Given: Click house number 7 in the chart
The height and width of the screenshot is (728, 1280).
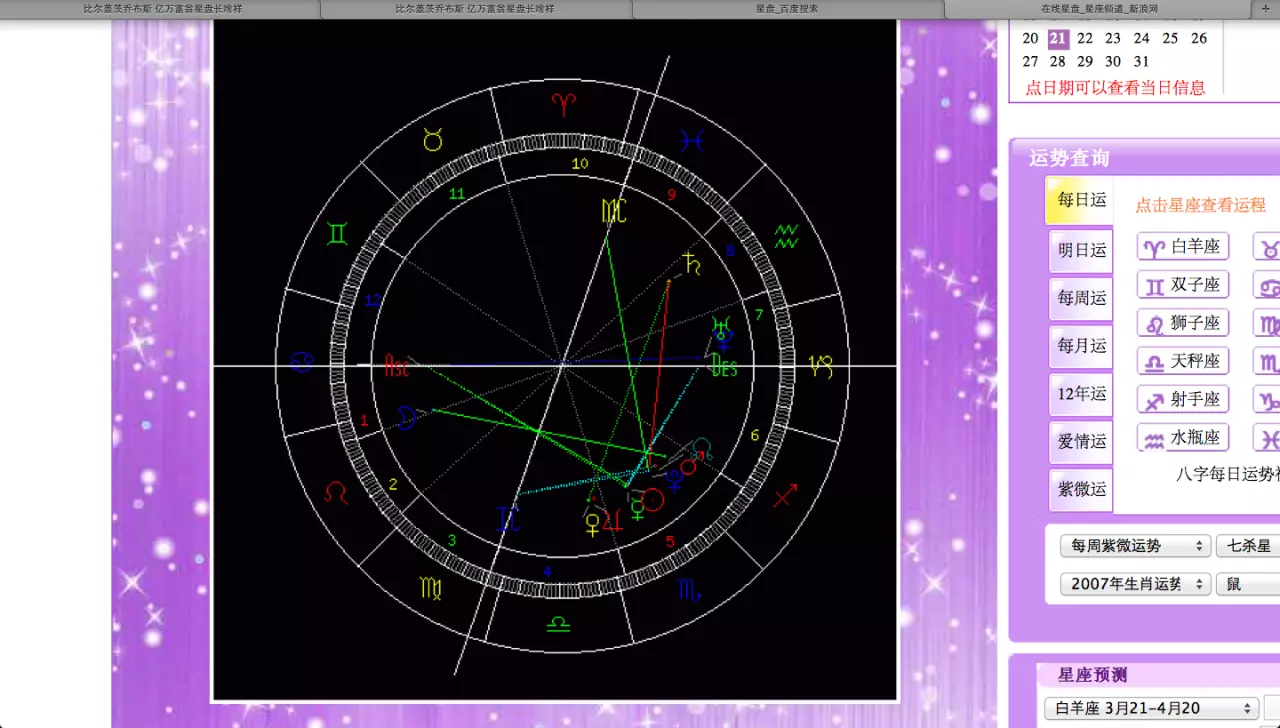Looking at the screenshot, I should click(x=759, y=315).
